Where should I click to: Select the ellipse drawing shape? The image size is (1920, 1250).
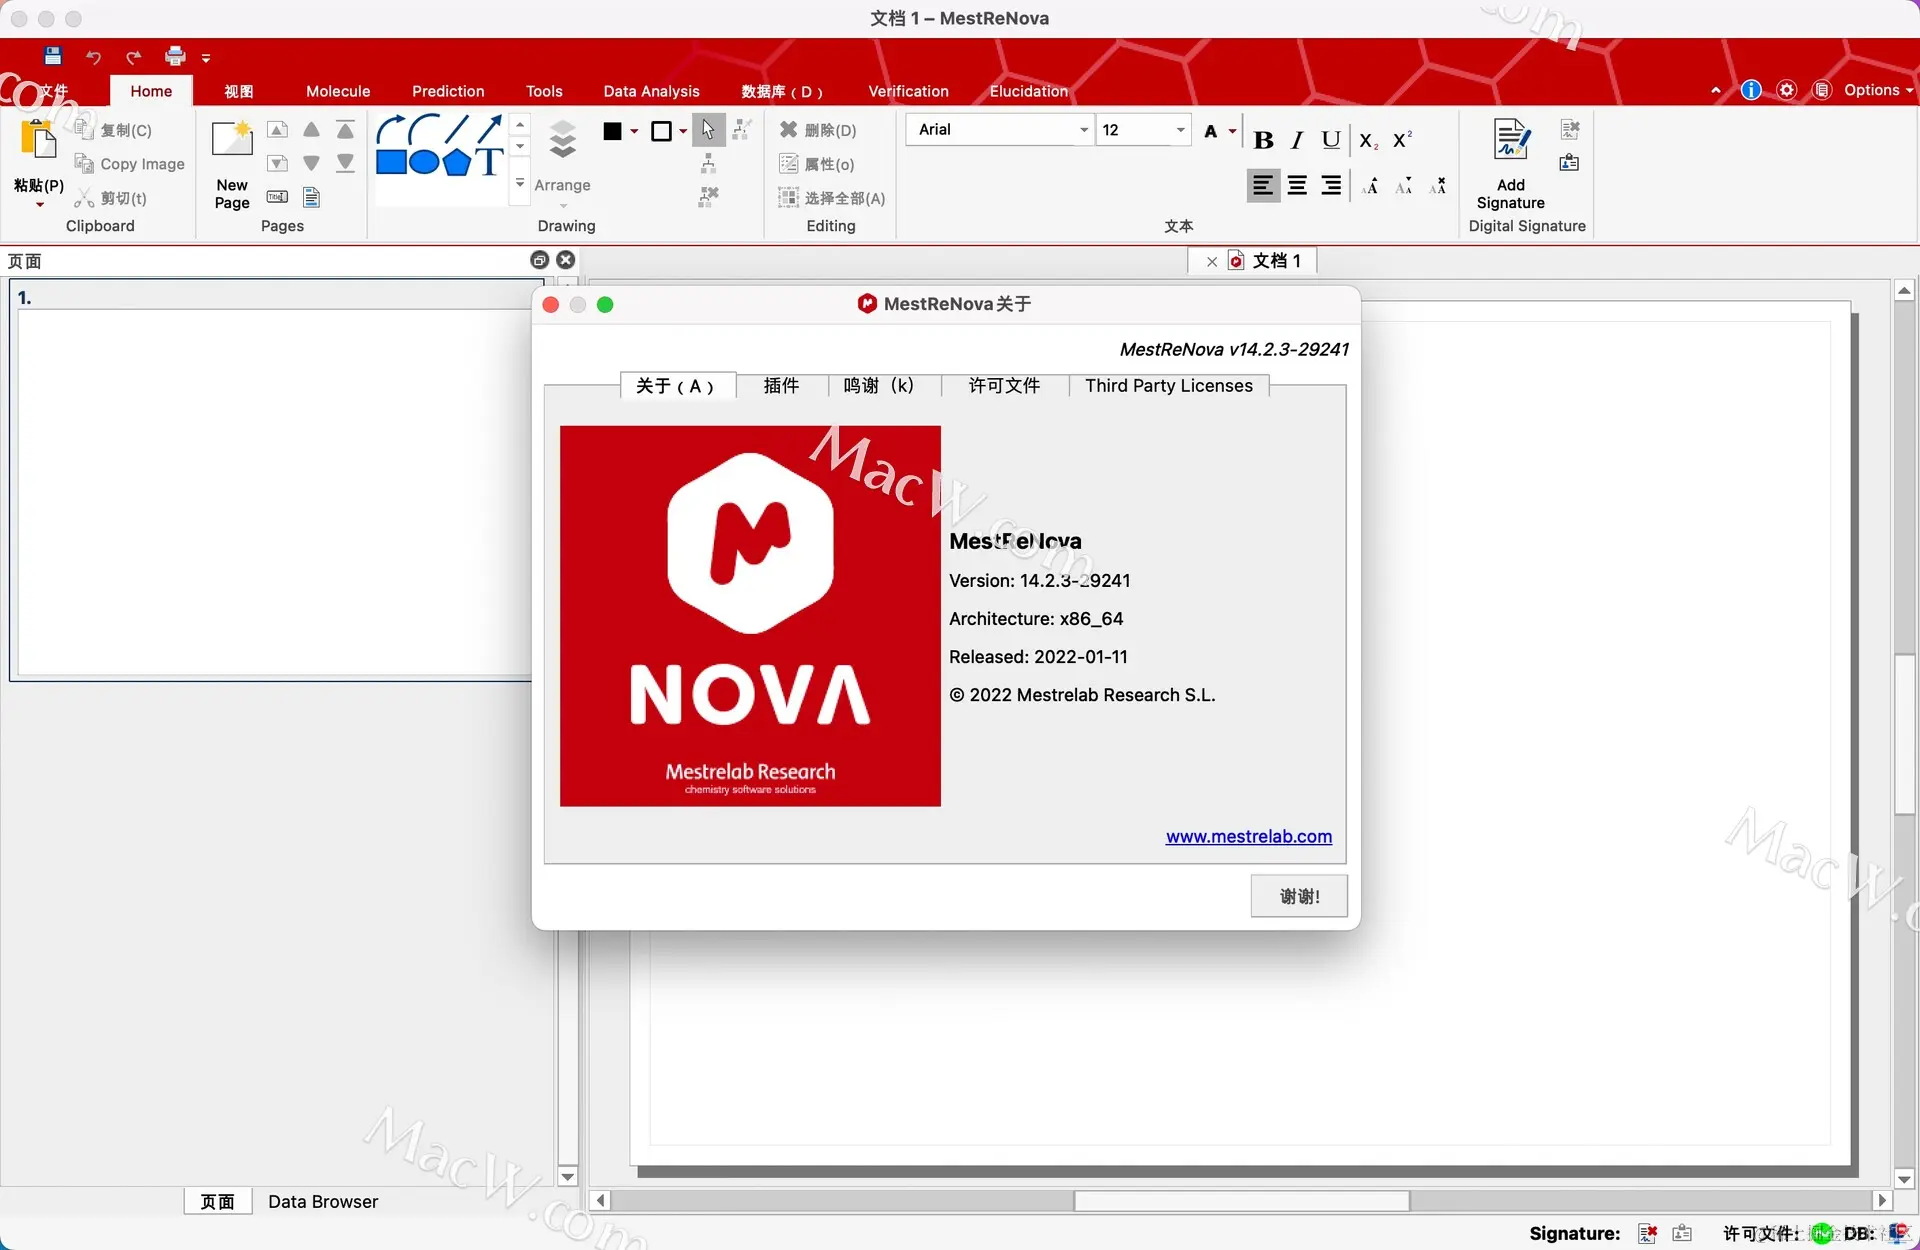click(x=424, y=162)
